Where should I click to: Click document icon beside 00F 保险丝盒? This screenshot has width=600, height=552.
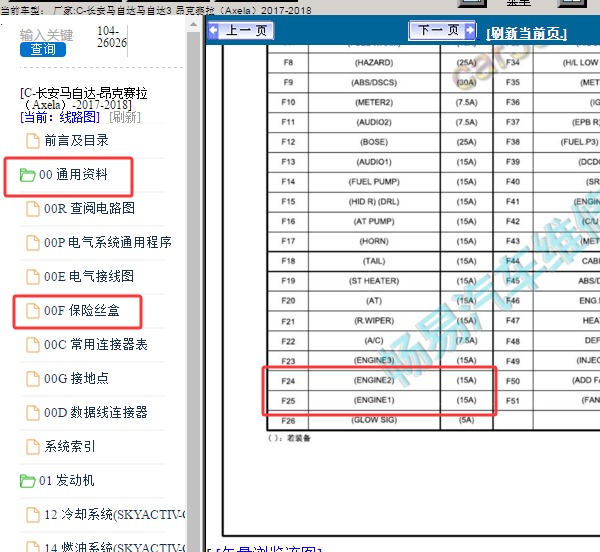[33, 311]
